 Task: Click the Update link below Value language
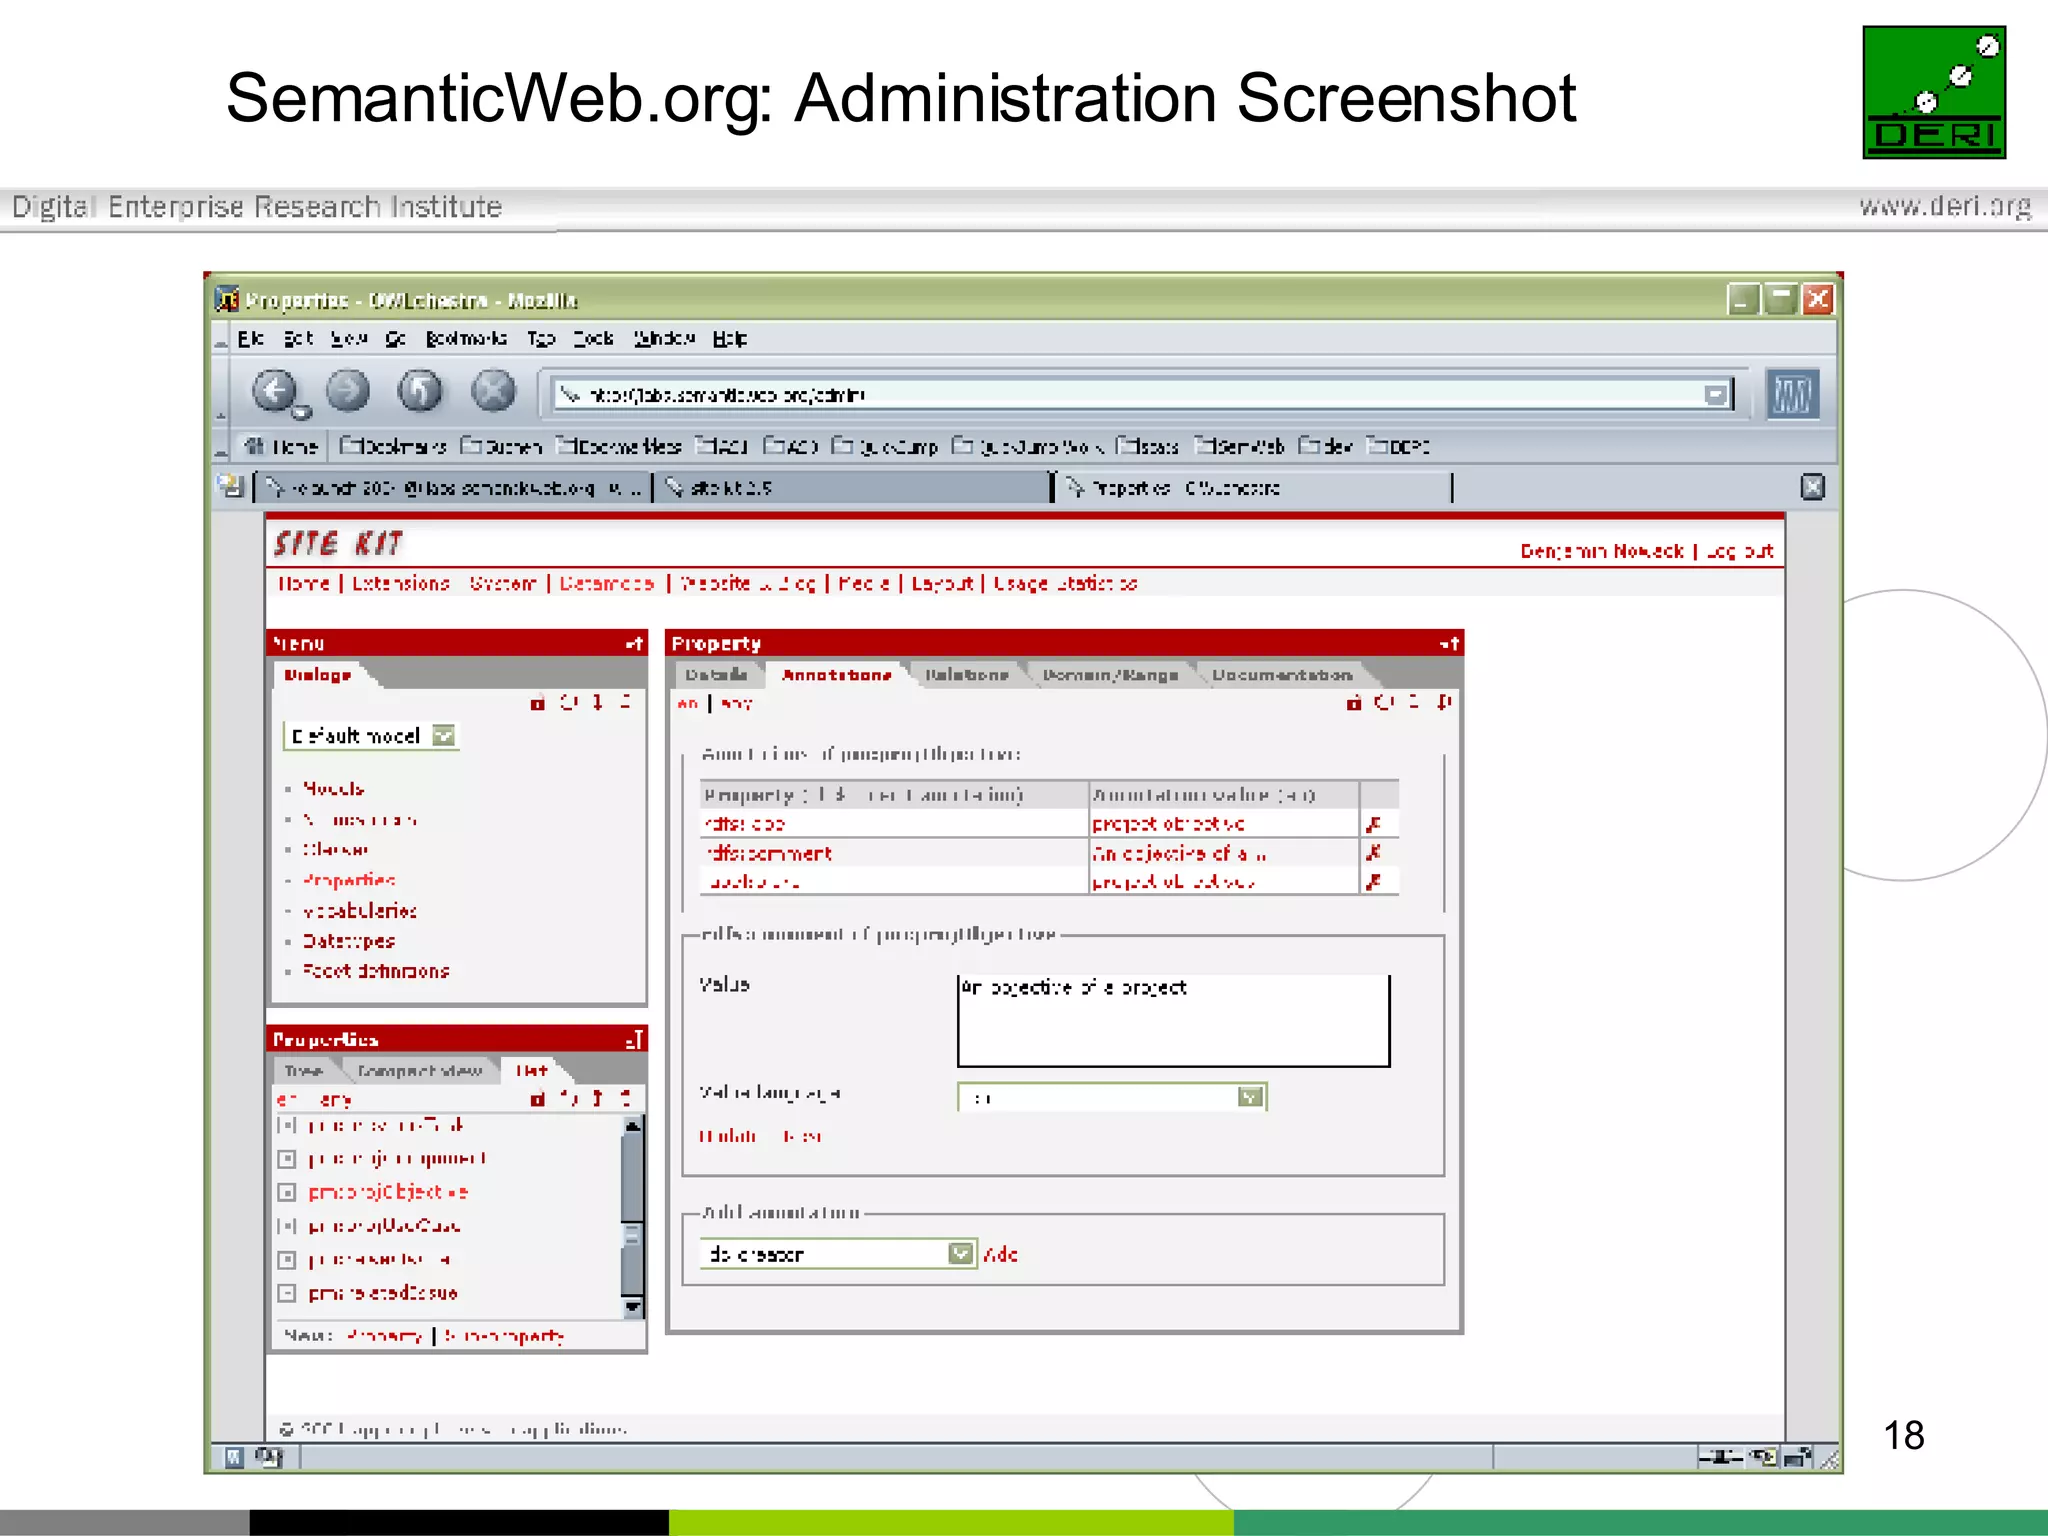tap(728, 1136)
